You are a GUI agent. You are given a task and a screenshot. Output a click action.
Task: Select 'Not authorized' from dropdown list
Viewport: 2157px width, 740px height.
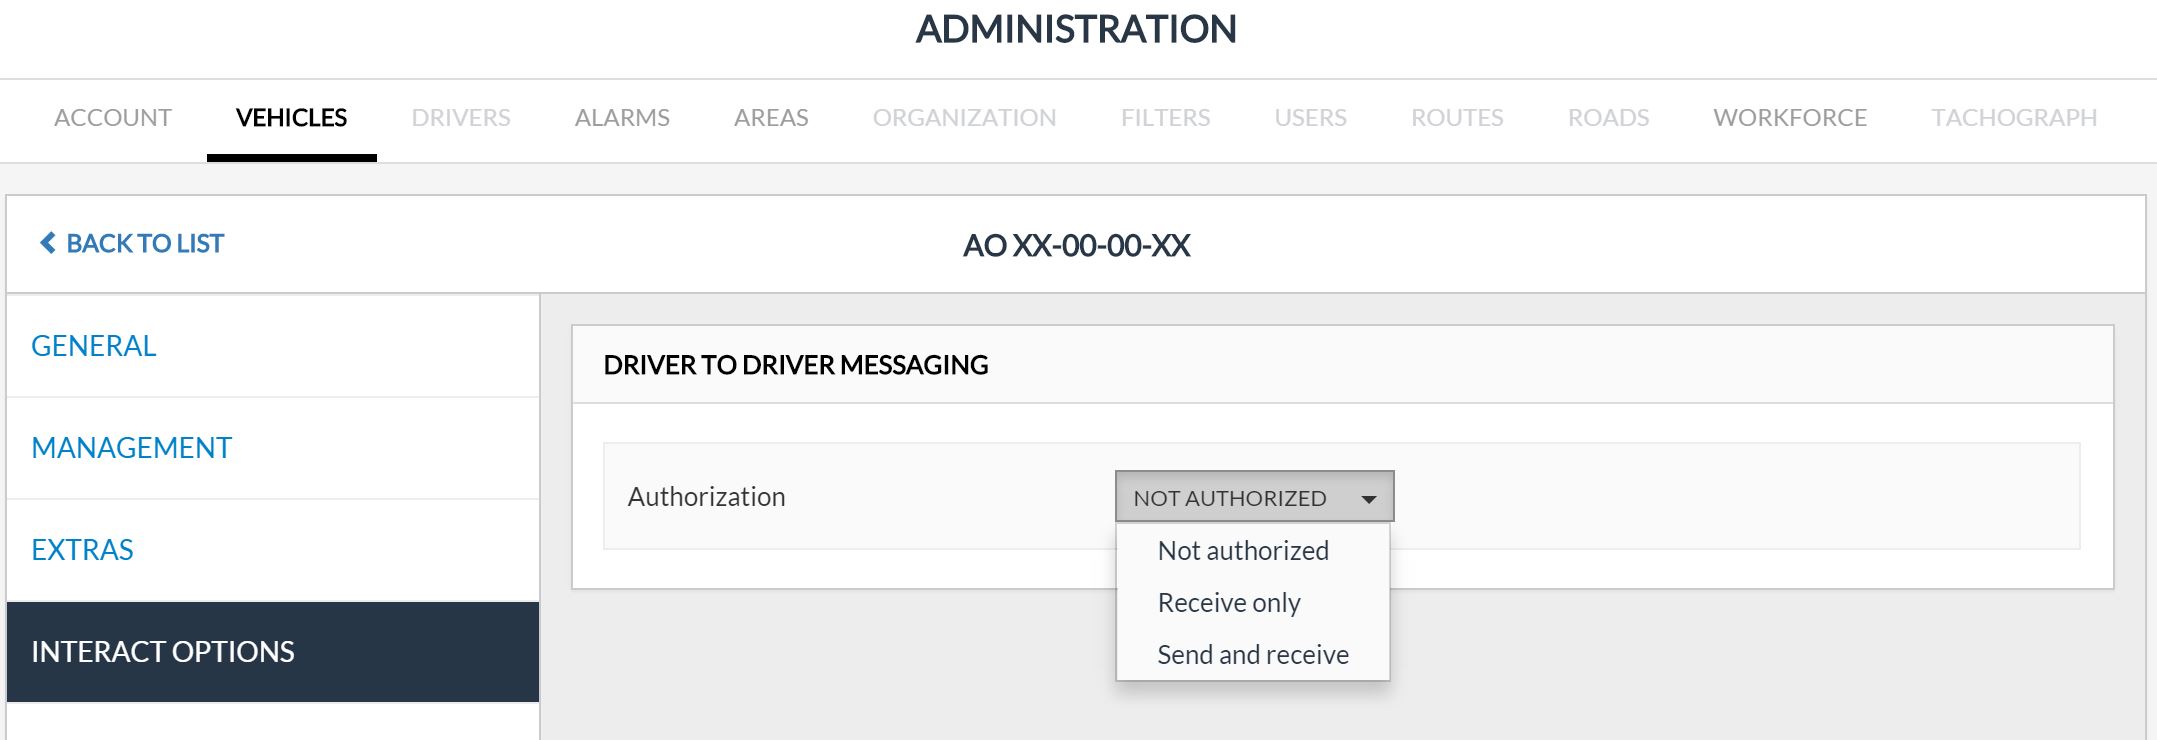coord(1242,551)
